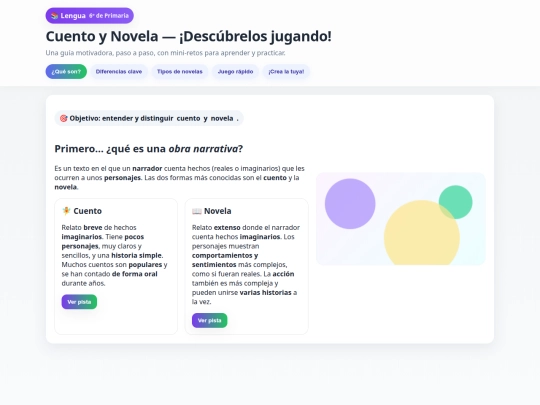Click heading Primero… ¿qué es una obra narrativa?
Screen dimensions: 540x405
[x=149, y=149]
